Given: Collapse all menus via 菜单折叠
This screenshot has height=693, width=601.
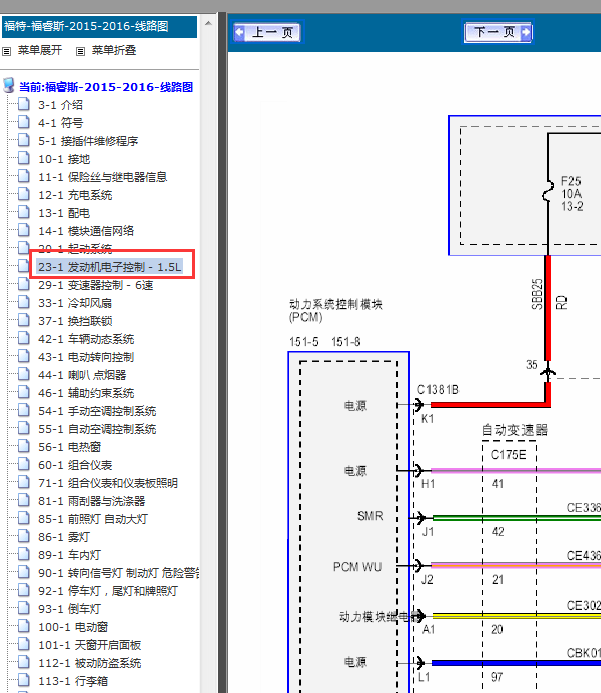Looking at the screenshot, I should 114,50.
